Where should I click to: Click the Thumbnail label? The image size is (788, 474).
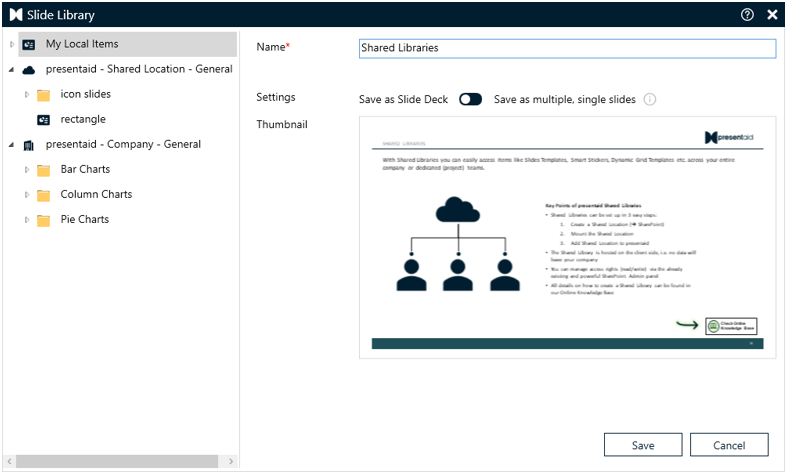point(281,124)
